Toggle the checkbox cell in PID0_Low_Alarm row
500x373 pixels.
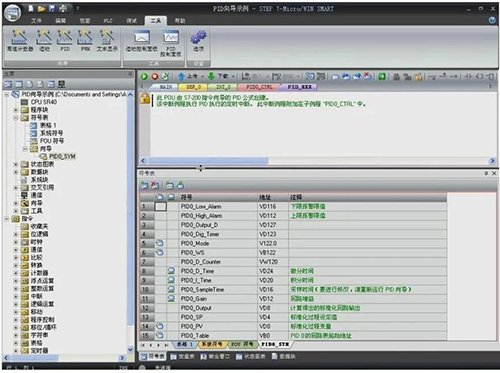161,206
